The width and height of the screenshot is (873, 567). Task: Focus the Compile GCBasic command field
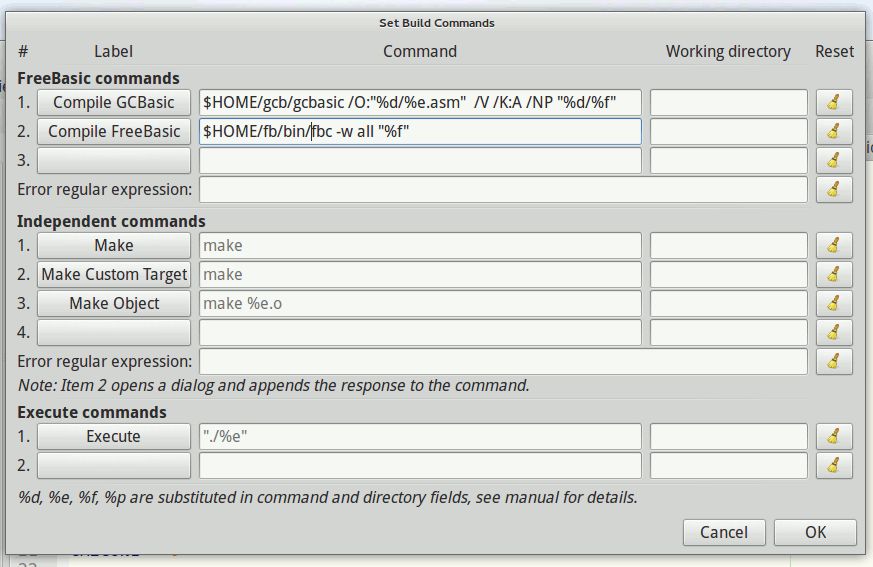pyautogui.click(x=420, y=102)
